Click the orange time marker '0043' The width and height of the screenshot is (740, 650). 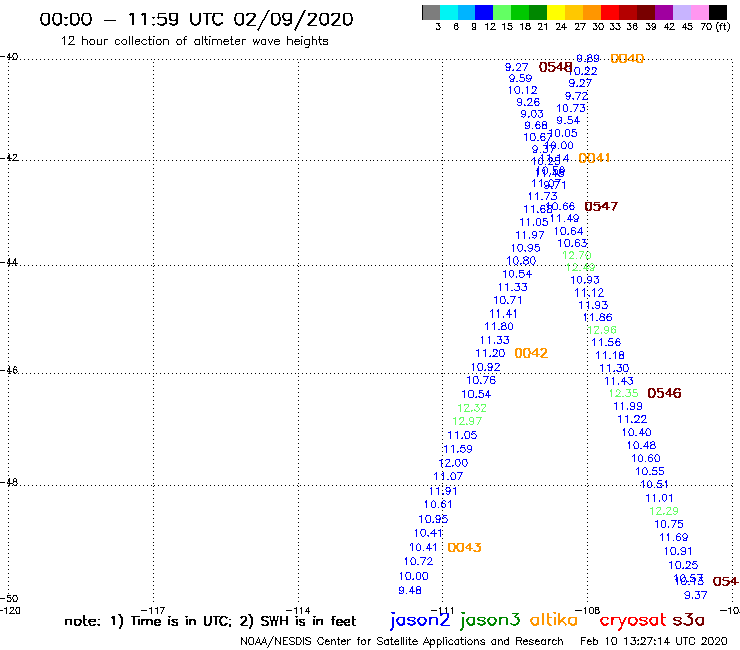[464, 548]
